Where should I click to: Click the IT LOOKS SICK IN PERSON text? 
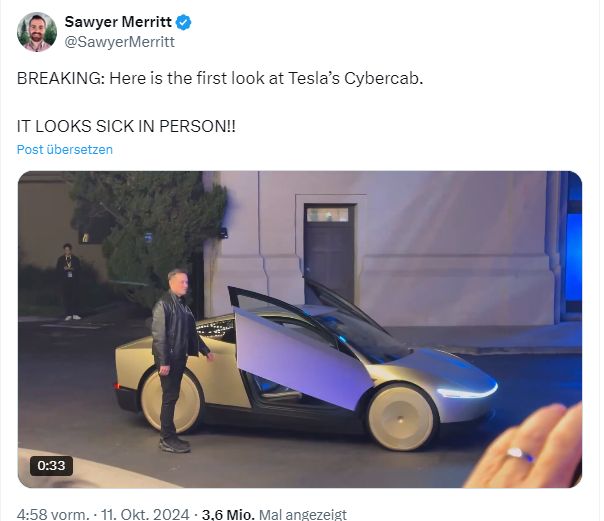pos(126,126)
